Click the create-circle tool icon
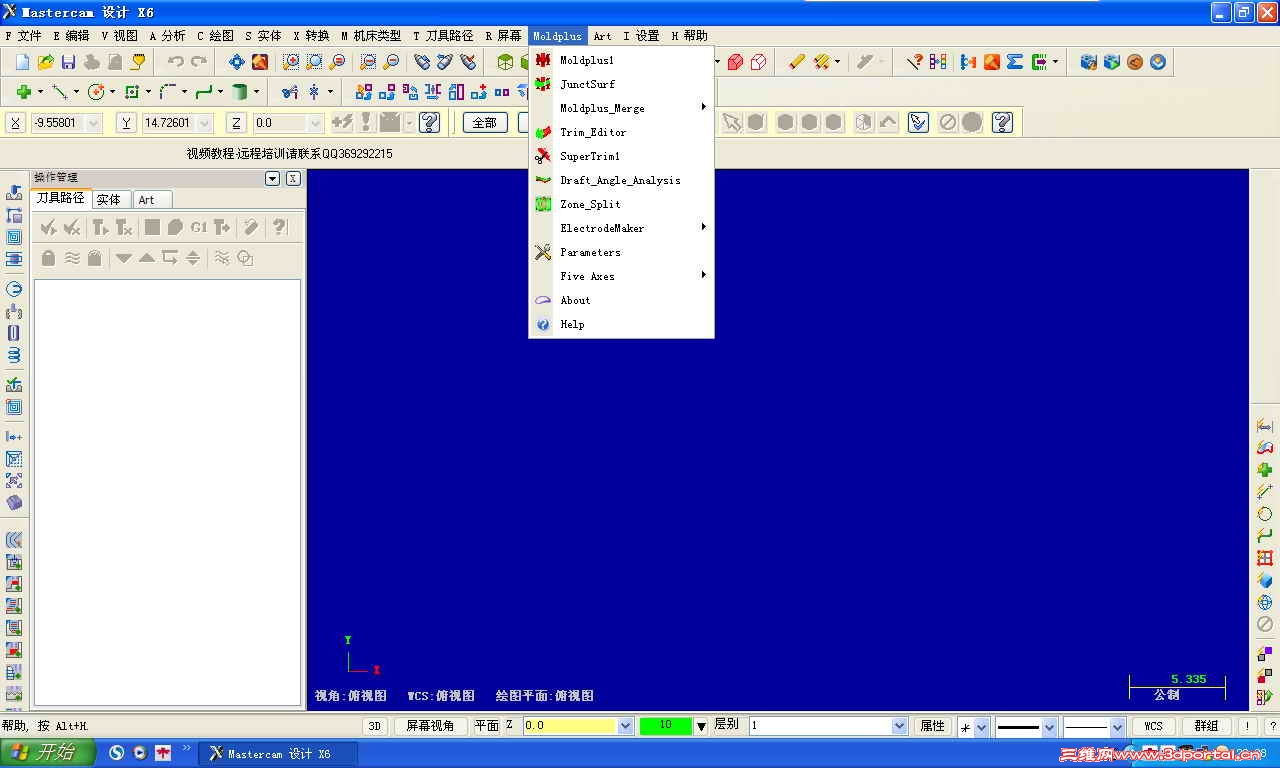This screenshot has width=1280, height=768. point(96,92)
